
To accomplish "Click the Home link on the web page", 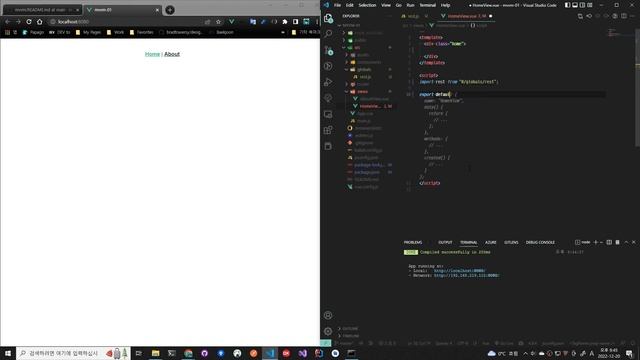I will [152, 54].
